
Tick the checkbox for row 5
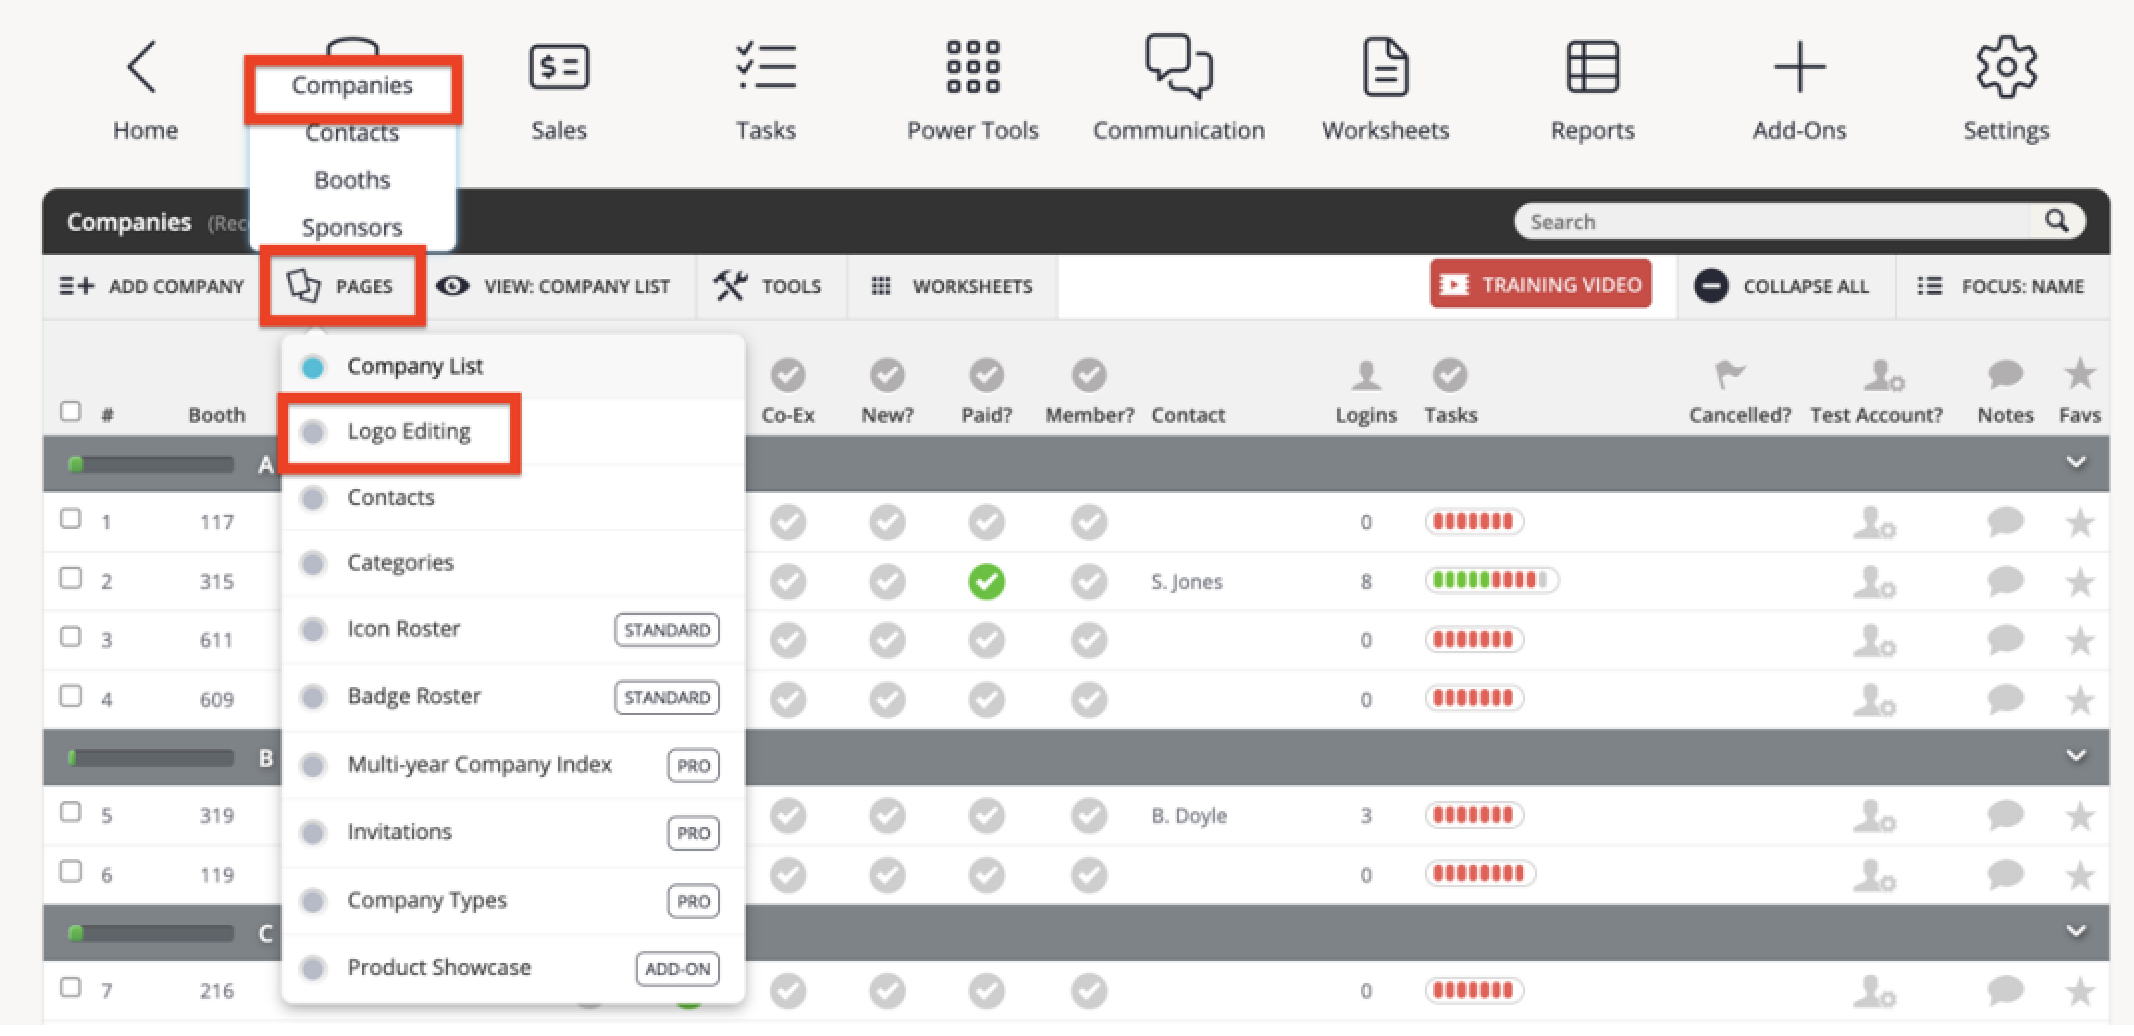[x=70, y=812]
